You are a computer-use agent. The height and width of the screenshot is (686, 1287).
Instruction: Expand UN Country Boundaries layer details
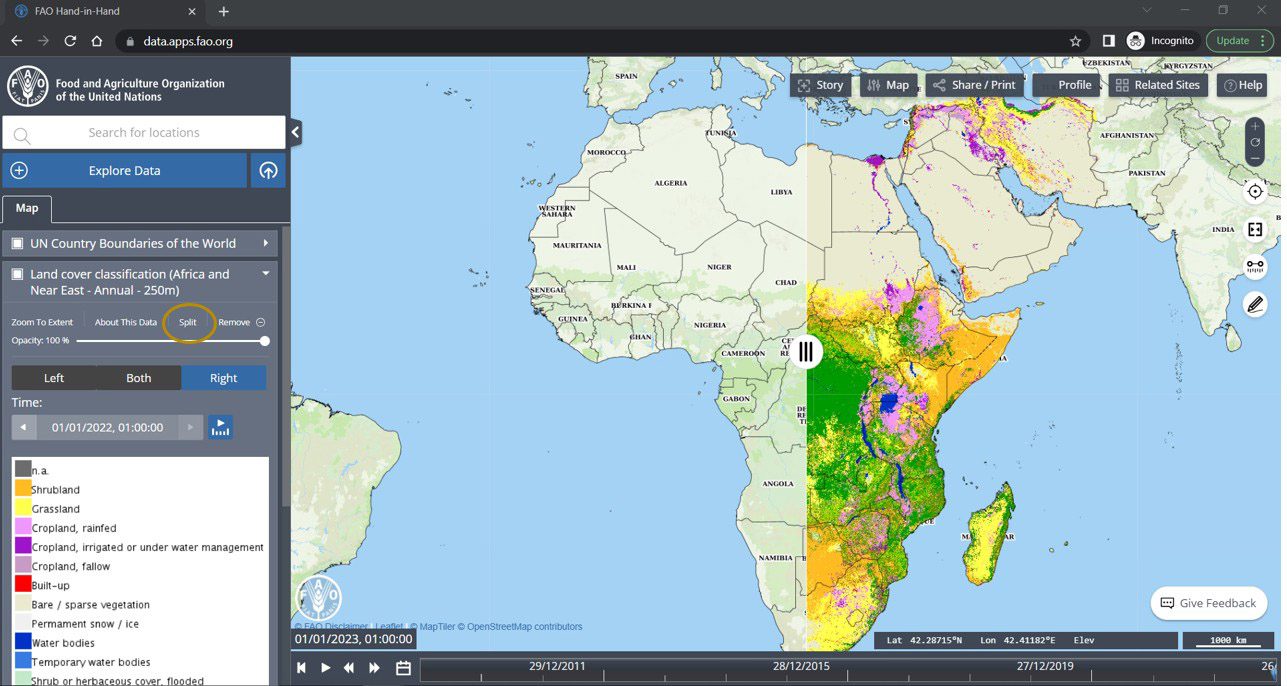point(265,243)
